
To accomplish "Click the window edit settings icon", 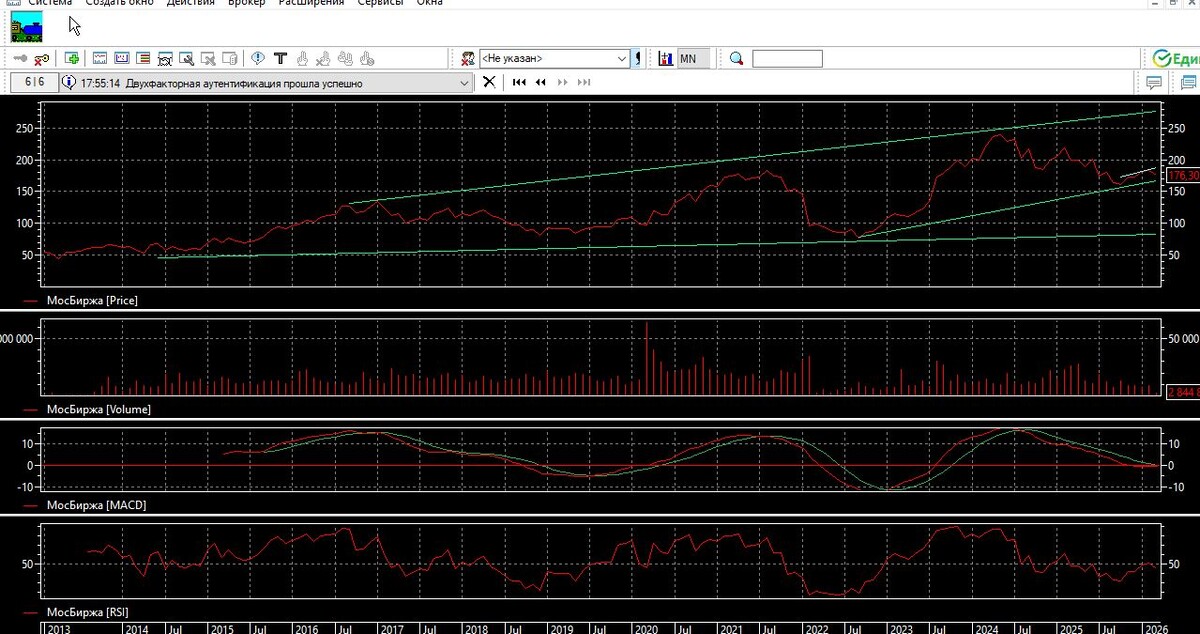I will pos(187,59).
